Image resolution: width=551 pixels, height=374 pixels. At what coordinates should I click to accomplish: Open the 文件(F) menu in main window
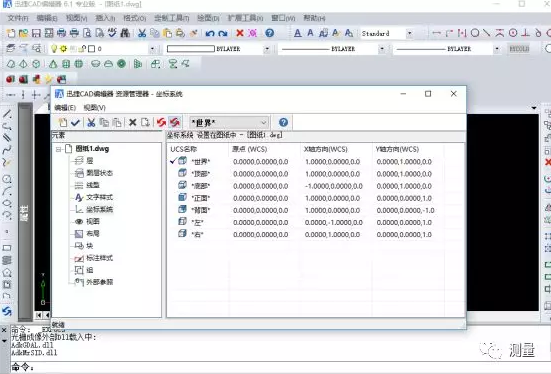tap(18, 18)
